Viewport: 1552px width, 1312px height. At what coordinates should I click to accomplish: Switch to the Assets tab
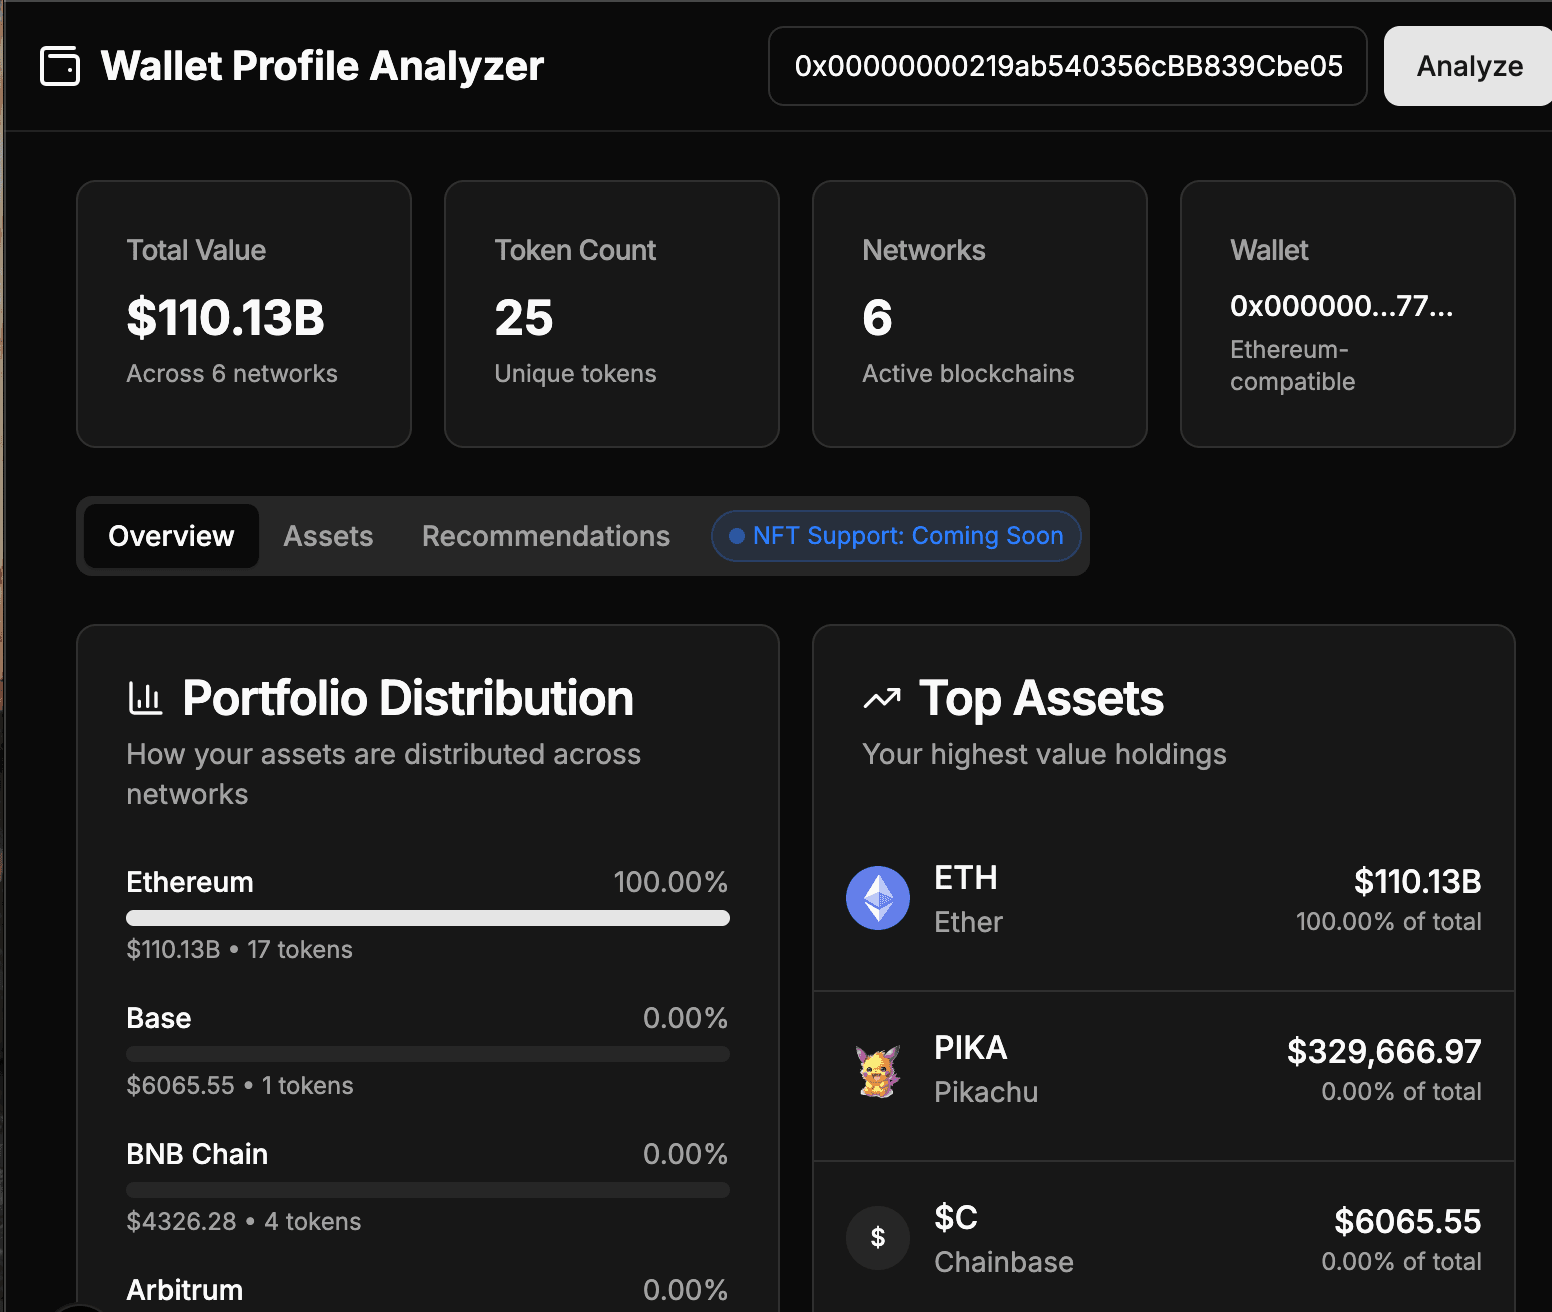point(328,536)
